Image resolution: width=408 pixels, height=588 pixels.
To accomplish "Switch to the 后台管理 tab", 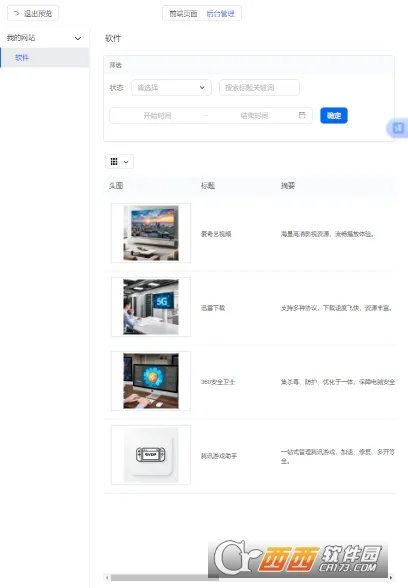I will pyautogui.click(x=220, y=14).
